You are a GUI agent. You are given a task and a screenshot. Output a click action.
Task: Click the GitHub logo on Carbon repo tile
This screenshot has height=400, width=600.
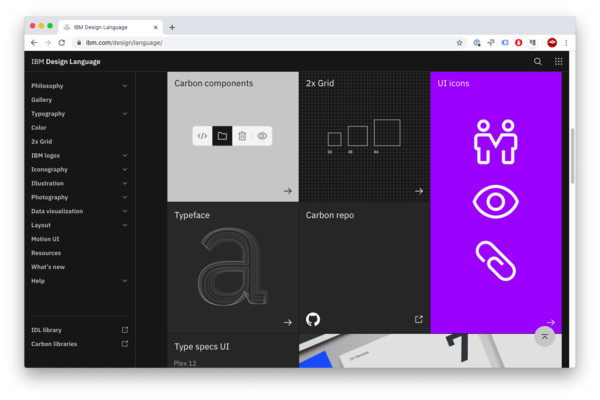click(x=313, y=319)
